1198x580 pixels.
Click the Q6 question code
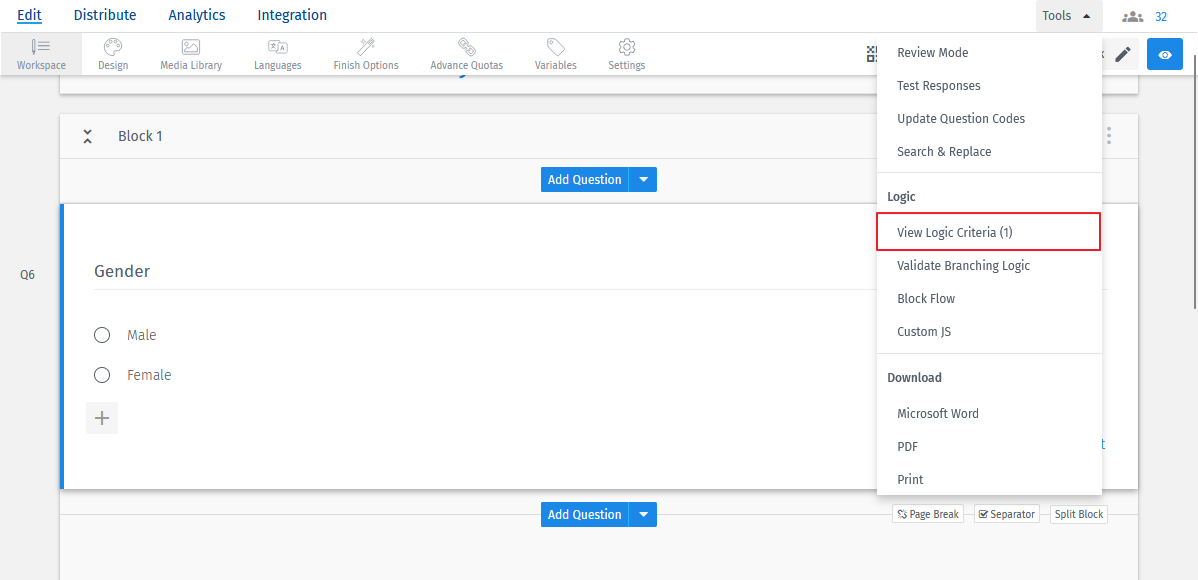coord(28,274)
